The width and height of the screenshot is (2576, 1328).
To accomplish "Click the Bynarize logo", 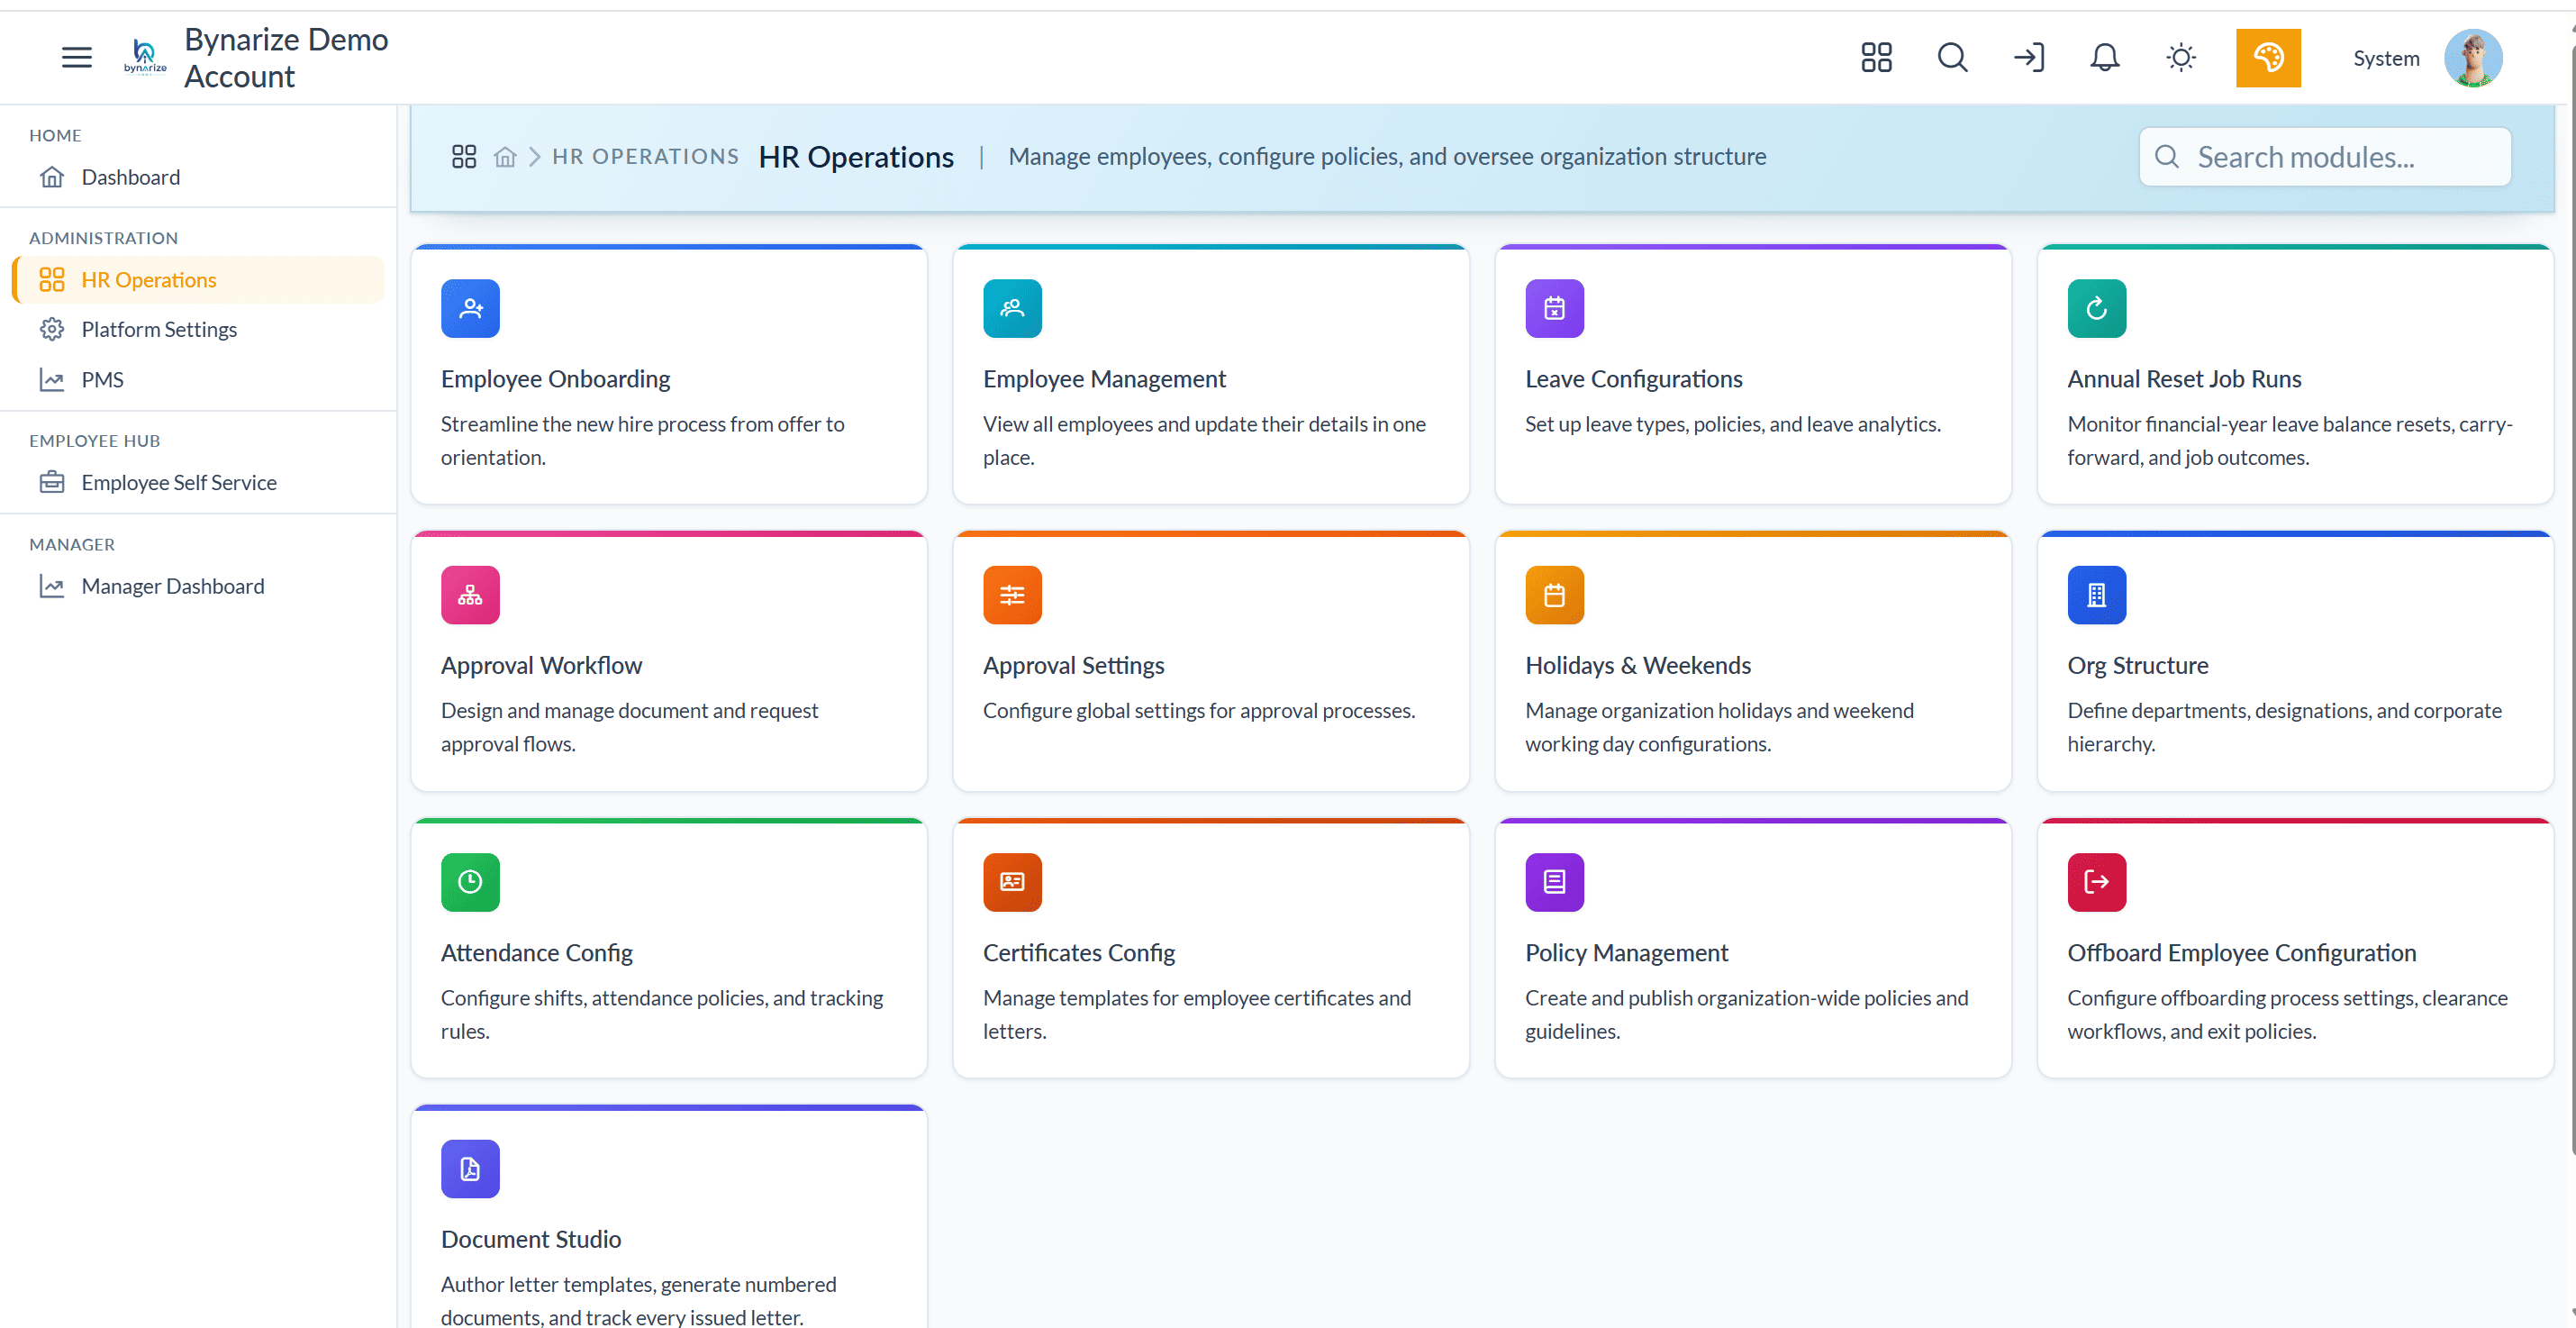I will (x=145, y=57).
